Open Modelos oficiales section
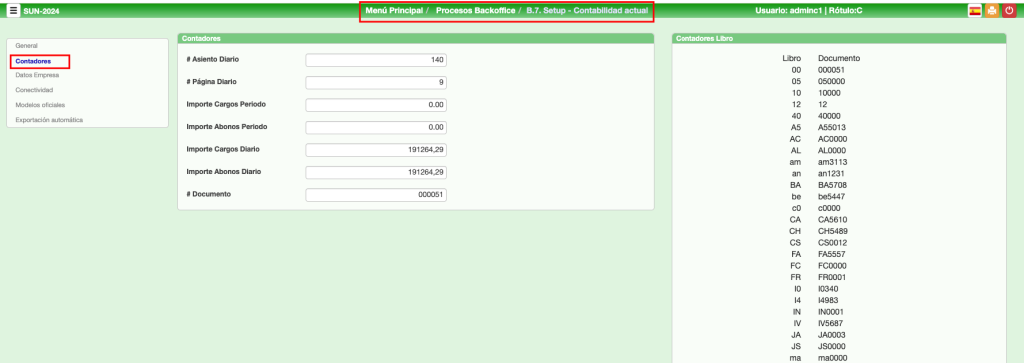Viewport: 1024px width, 363px height. (40, 104)
